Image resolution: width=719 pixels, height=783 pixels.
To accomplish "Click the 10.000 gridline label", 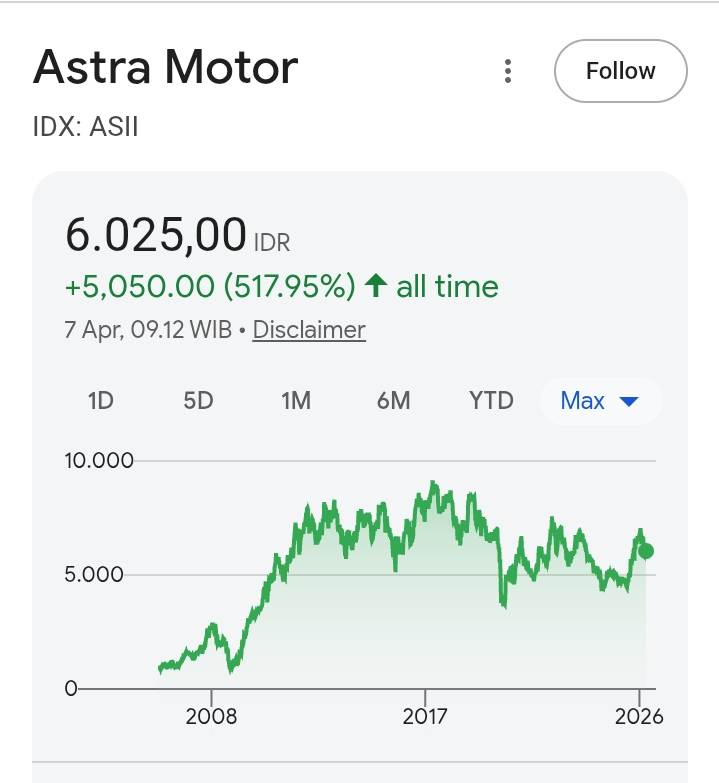I will pyautogui.click(x=98, y=461).
